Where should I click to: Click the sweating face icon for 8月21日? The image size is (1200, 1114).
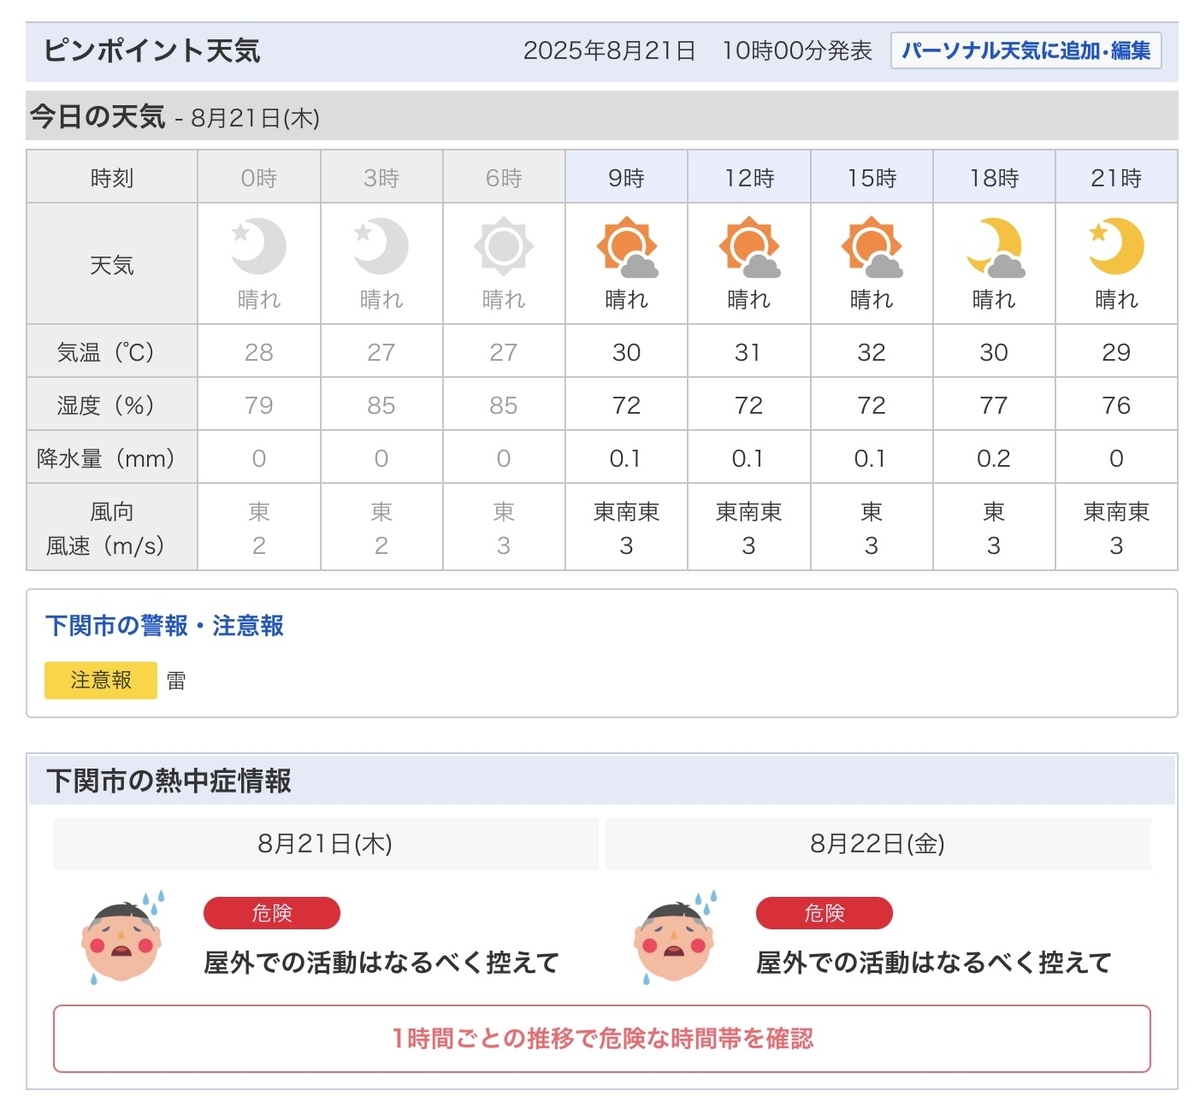pyautogui.click(x=123, y=938)
